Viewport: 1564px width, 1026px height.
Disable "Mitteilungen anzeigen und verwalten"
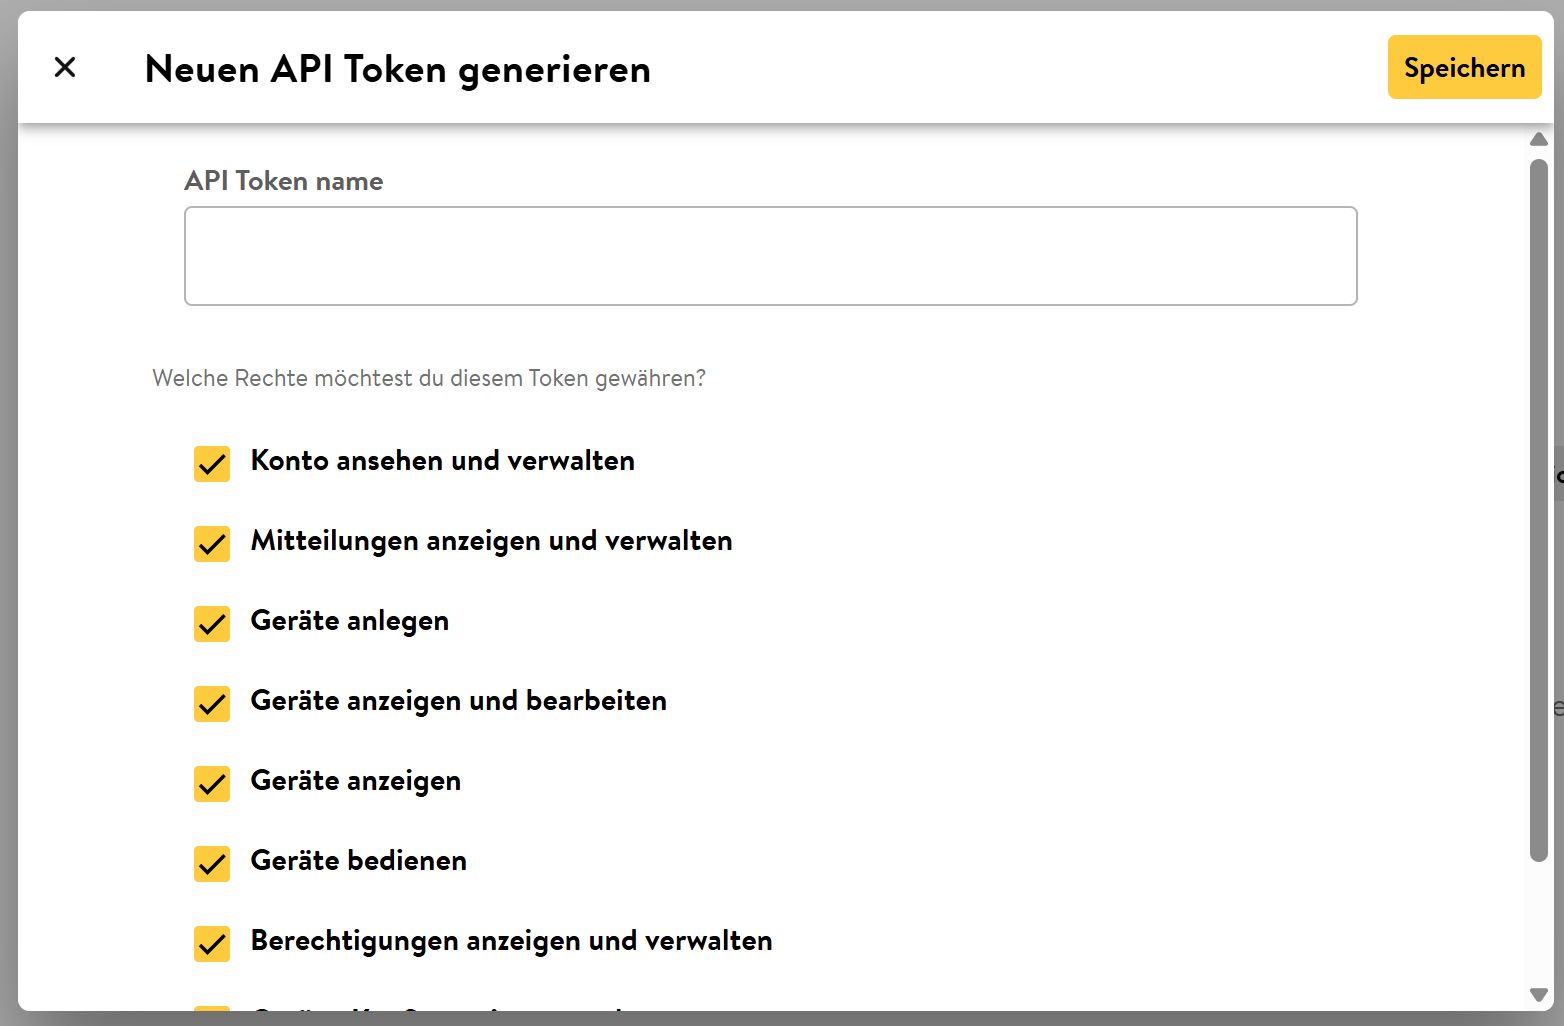point(211,544)
